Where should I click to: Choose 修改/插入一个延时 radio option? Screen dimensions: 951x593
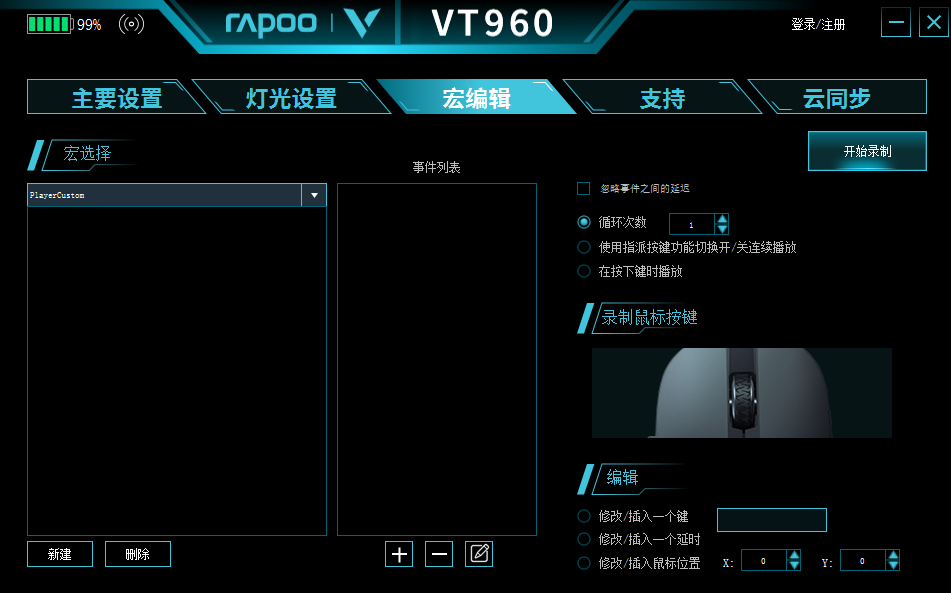584,539
